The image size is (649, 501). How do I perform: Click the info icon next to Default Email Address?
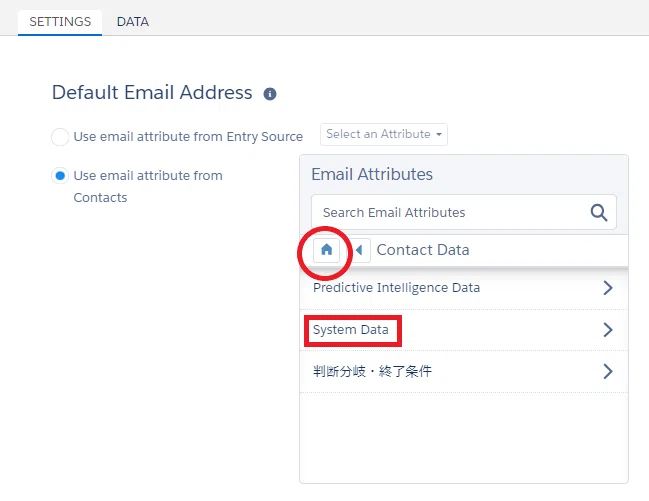(270, 94)
